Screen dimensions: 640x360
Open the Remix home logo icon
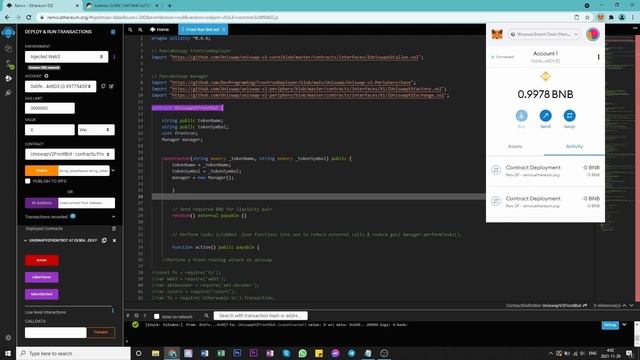click(8, 32)
